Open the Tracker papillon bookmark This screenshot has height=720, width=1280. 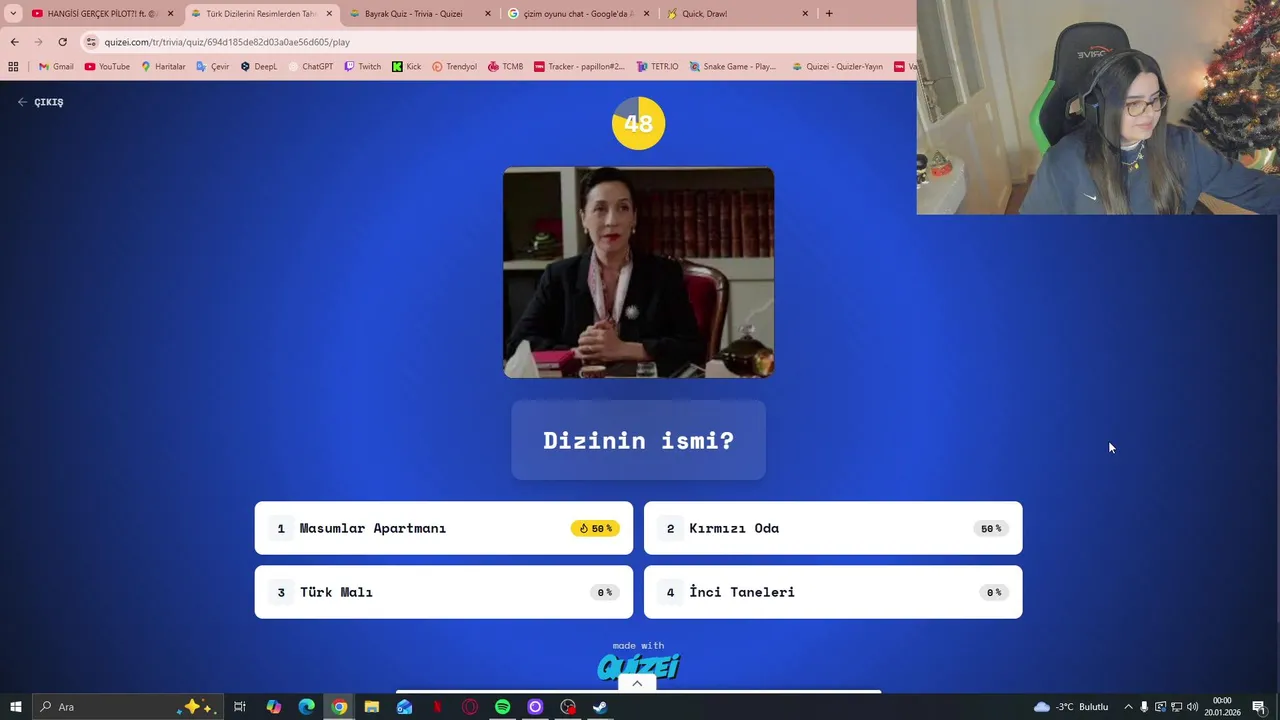tap(579, 67)
